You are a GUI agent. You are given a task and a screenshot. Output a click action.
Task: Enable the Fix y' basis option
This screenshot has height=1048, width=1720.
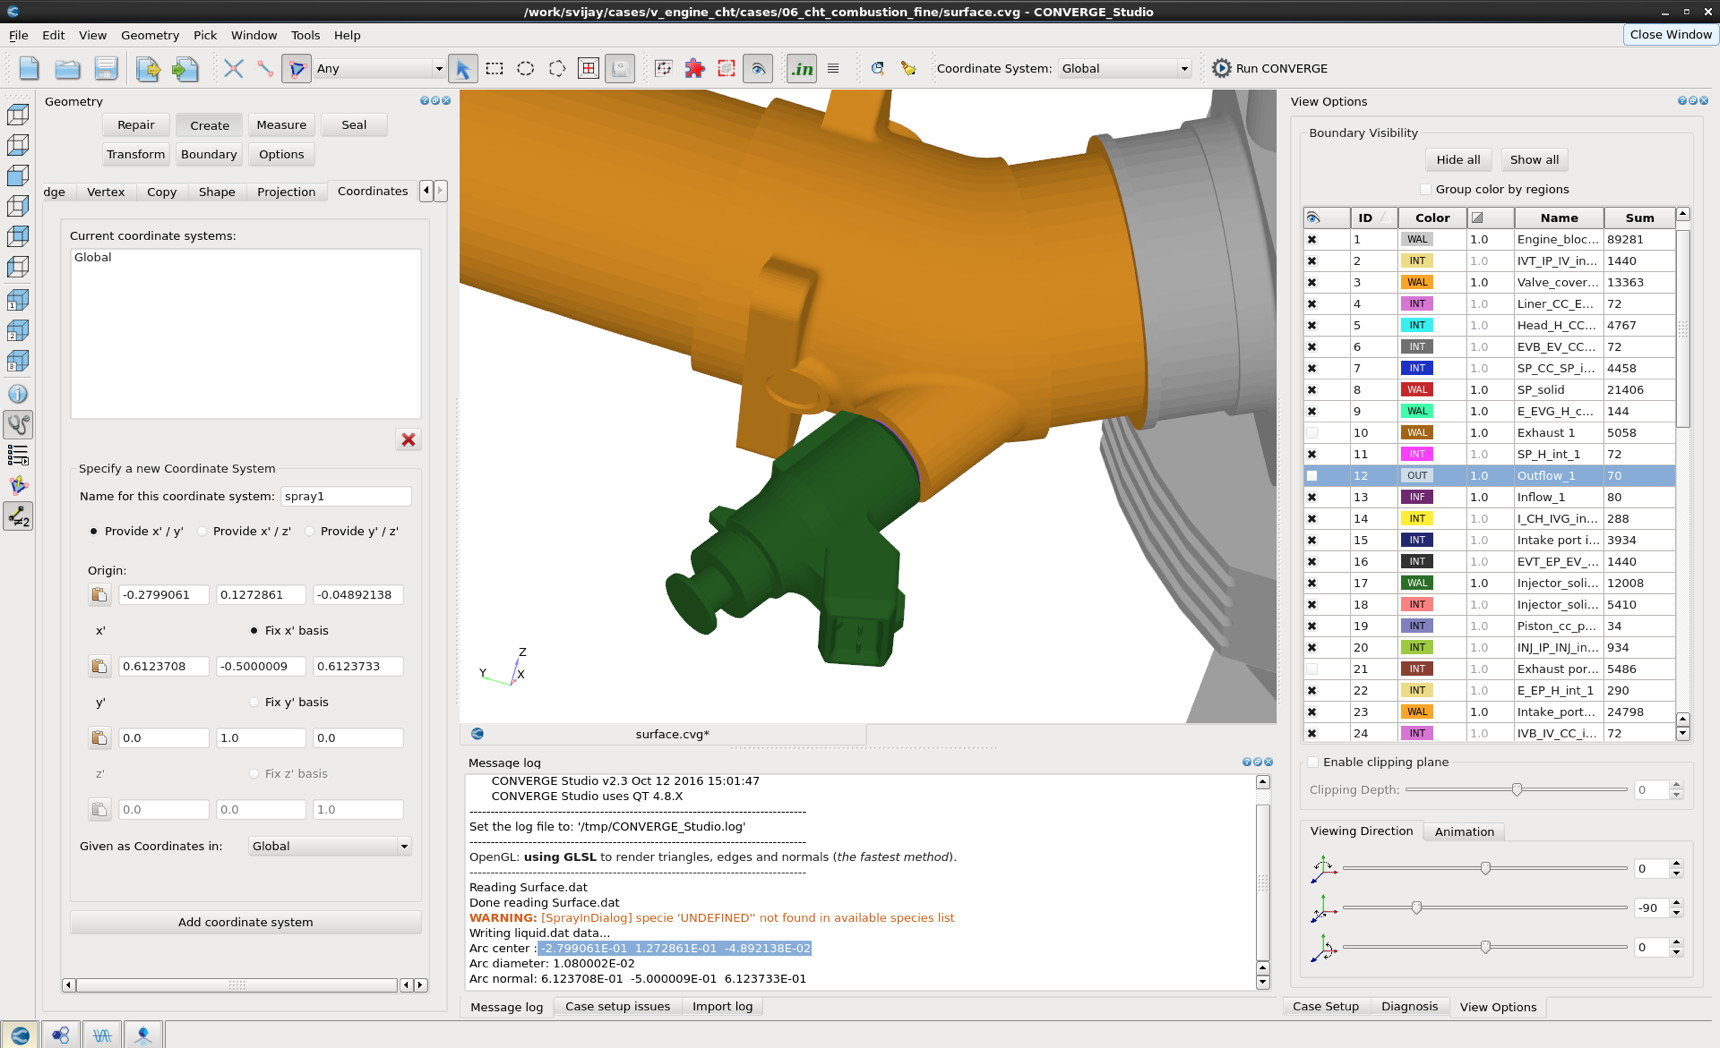252,702
